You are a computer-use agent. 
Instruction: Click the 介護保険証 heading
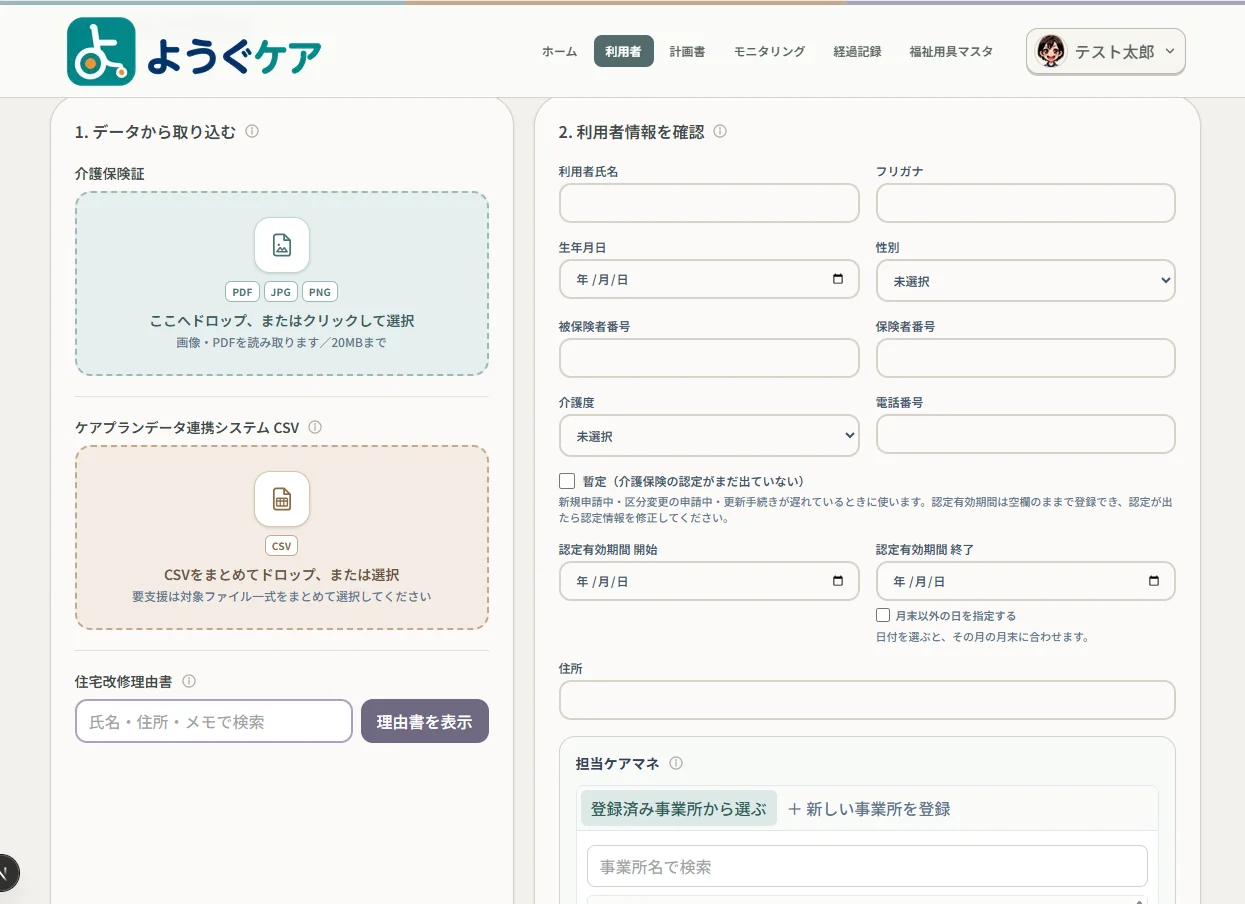(x=110, y=173)
